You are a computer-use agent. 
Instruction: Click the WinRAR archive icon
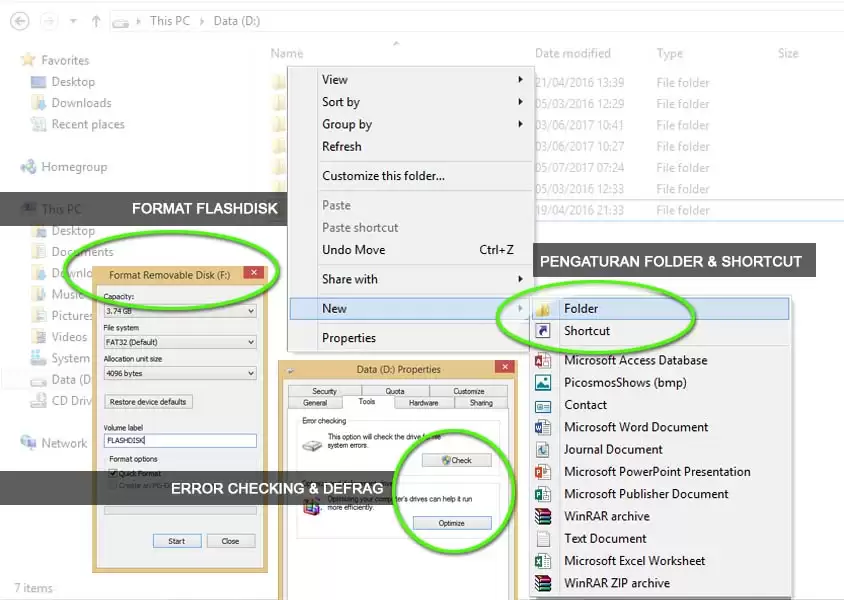pos(543,517)
